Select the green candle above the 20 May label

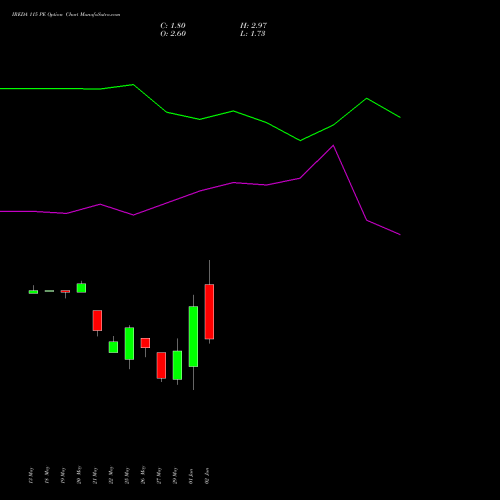81,288
